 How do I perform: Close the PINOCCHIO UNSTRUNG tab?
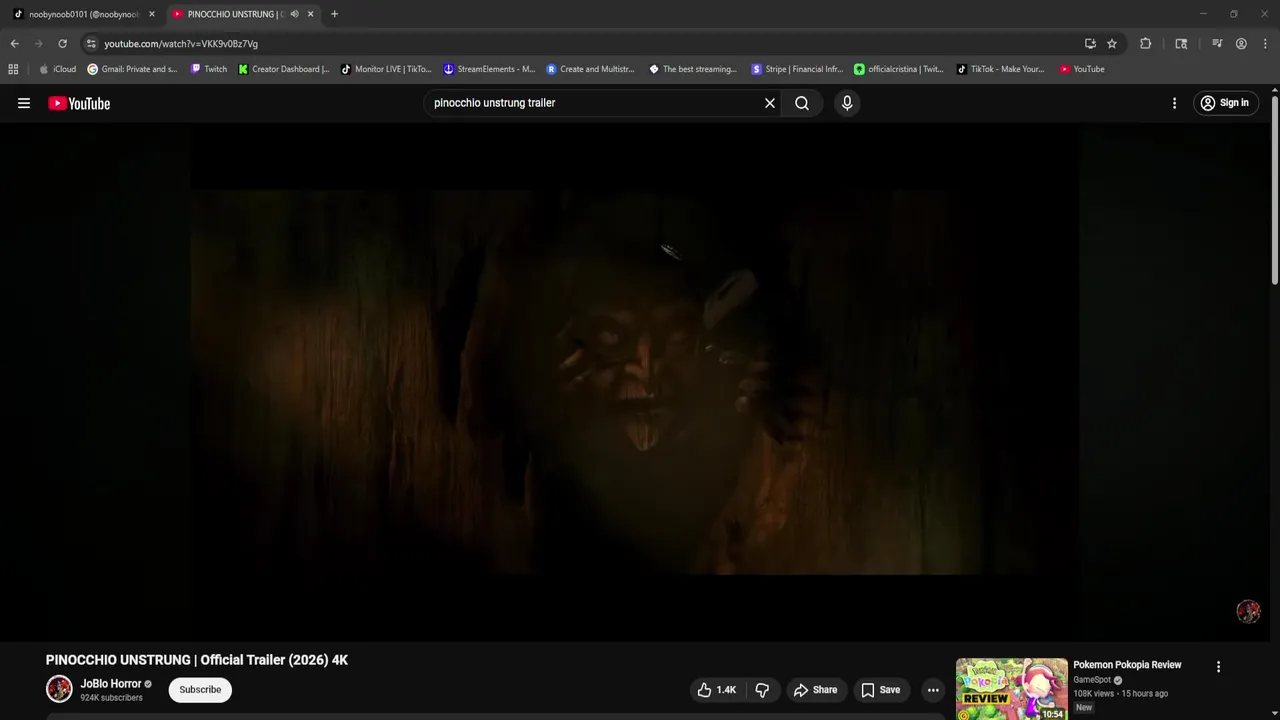pyautogui.click(x=310, y=14)
